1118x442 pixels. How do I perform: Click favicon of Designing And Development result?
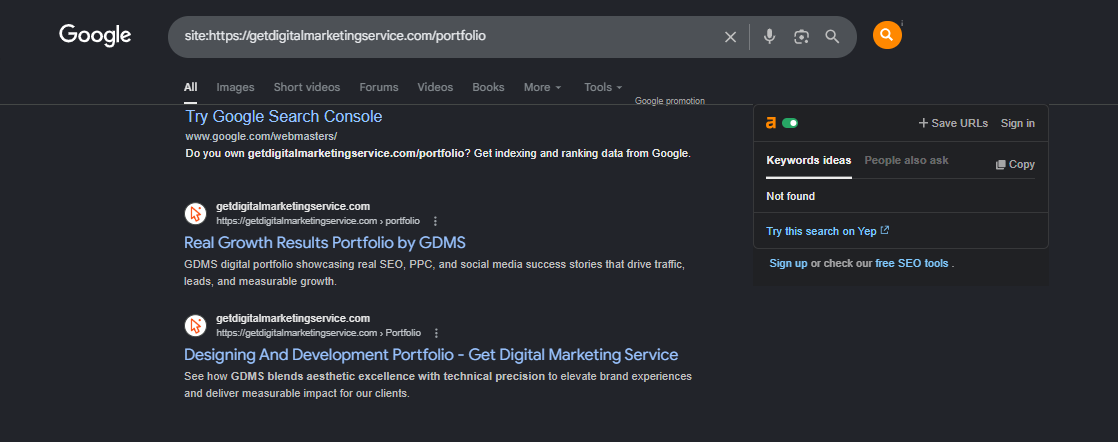195,325
